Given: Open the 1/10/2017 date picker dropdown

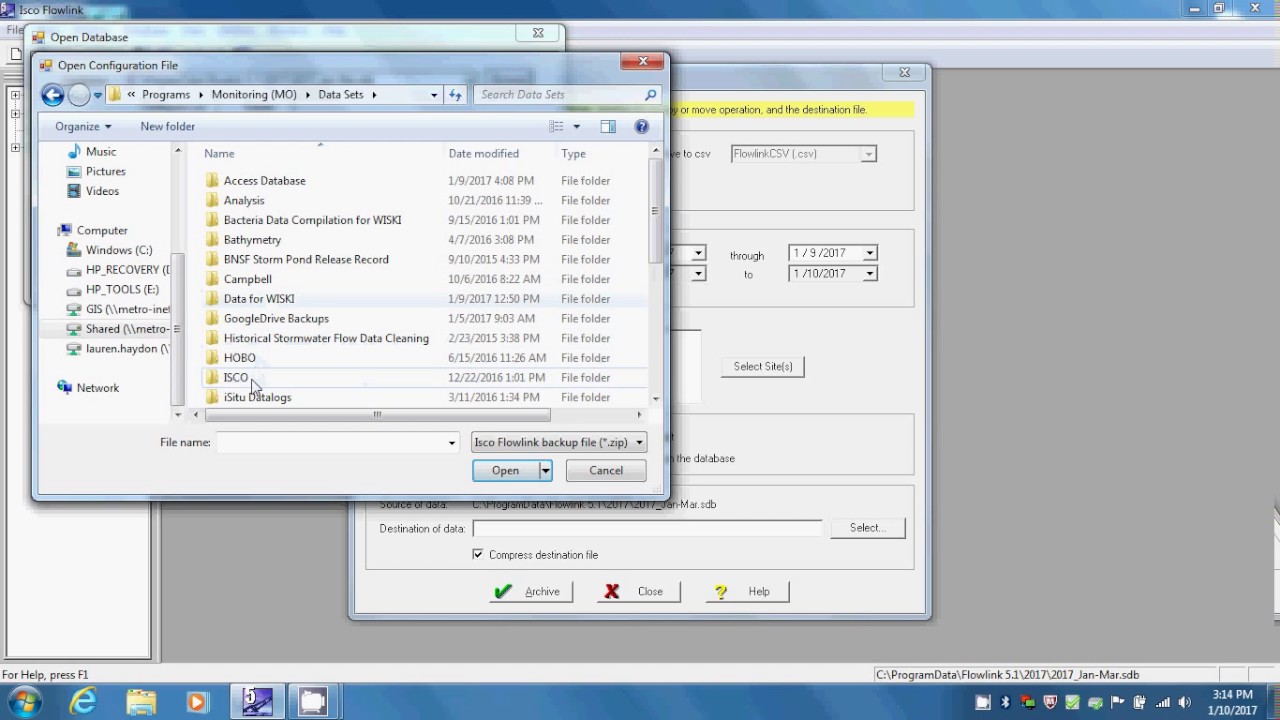Looking at the screenshot, I should pos(870,274).
